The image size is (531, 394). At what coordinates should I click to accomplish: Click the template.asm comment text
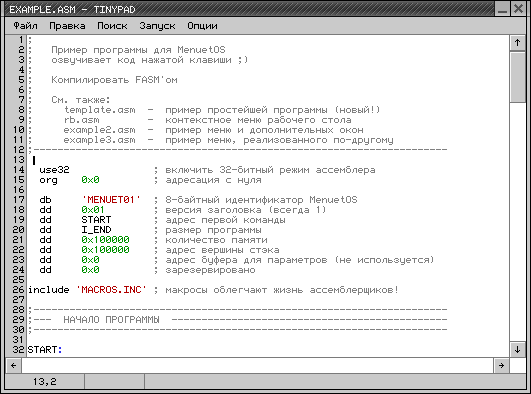[100, 110]
